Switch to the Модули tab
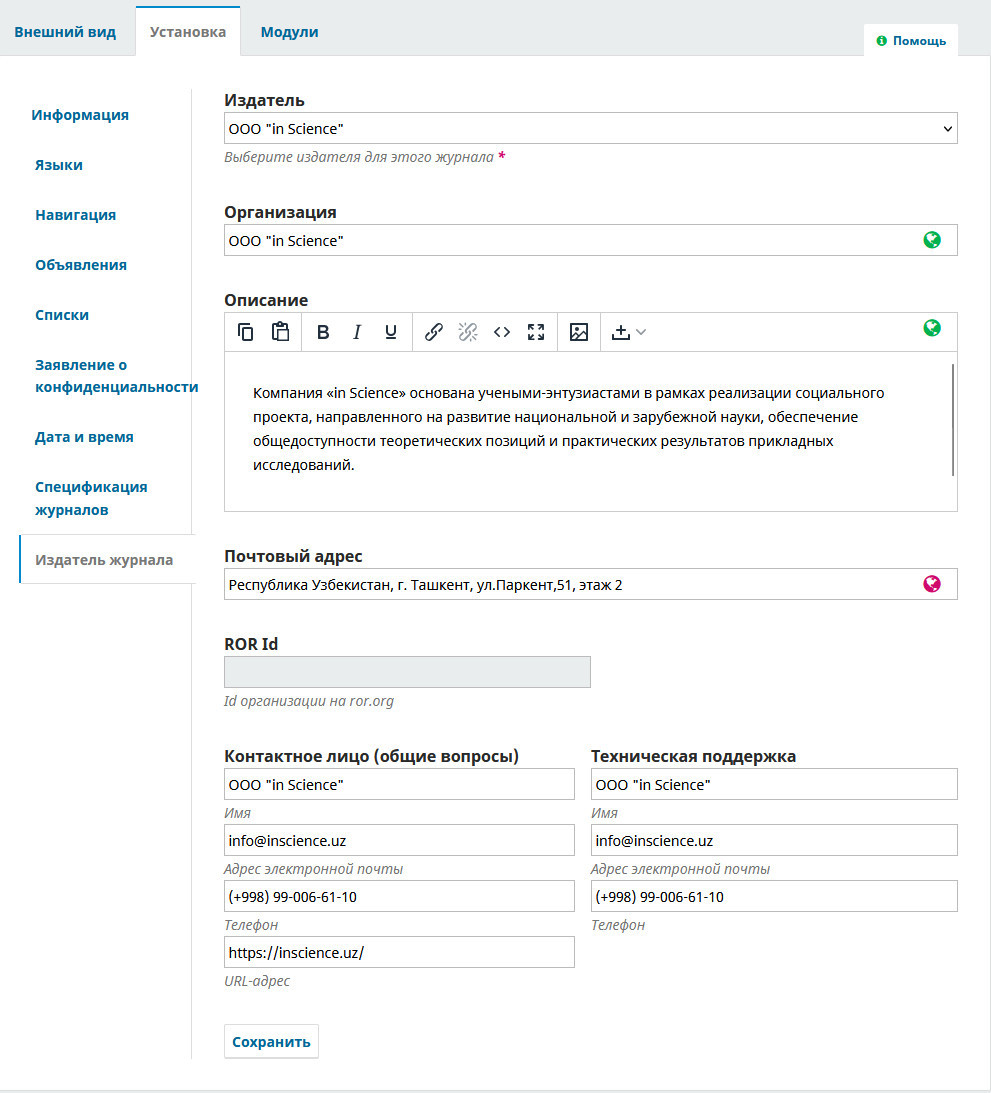This screenshot has height=1093, width=991. pyautogui.click(x=289, y=32)
